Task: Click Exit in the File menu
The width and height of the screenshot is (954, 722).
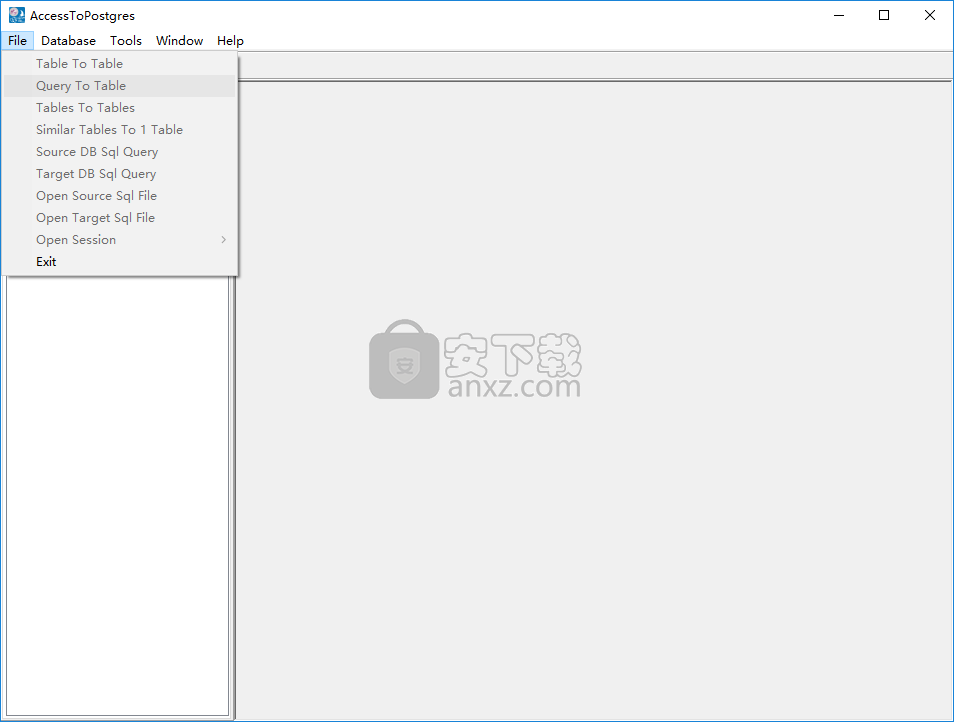Action: pos(119,262)
